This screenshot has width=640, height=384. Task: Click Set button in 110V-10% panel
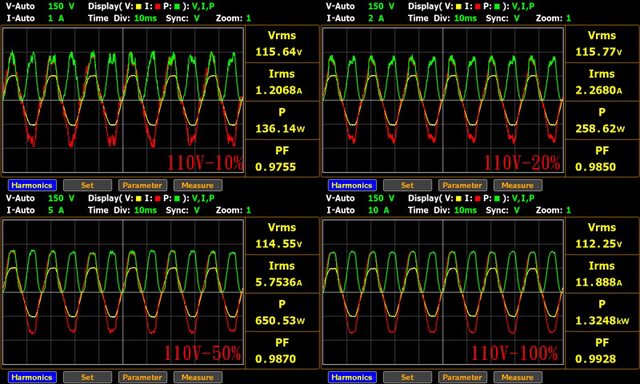click(x=87, y=185)
